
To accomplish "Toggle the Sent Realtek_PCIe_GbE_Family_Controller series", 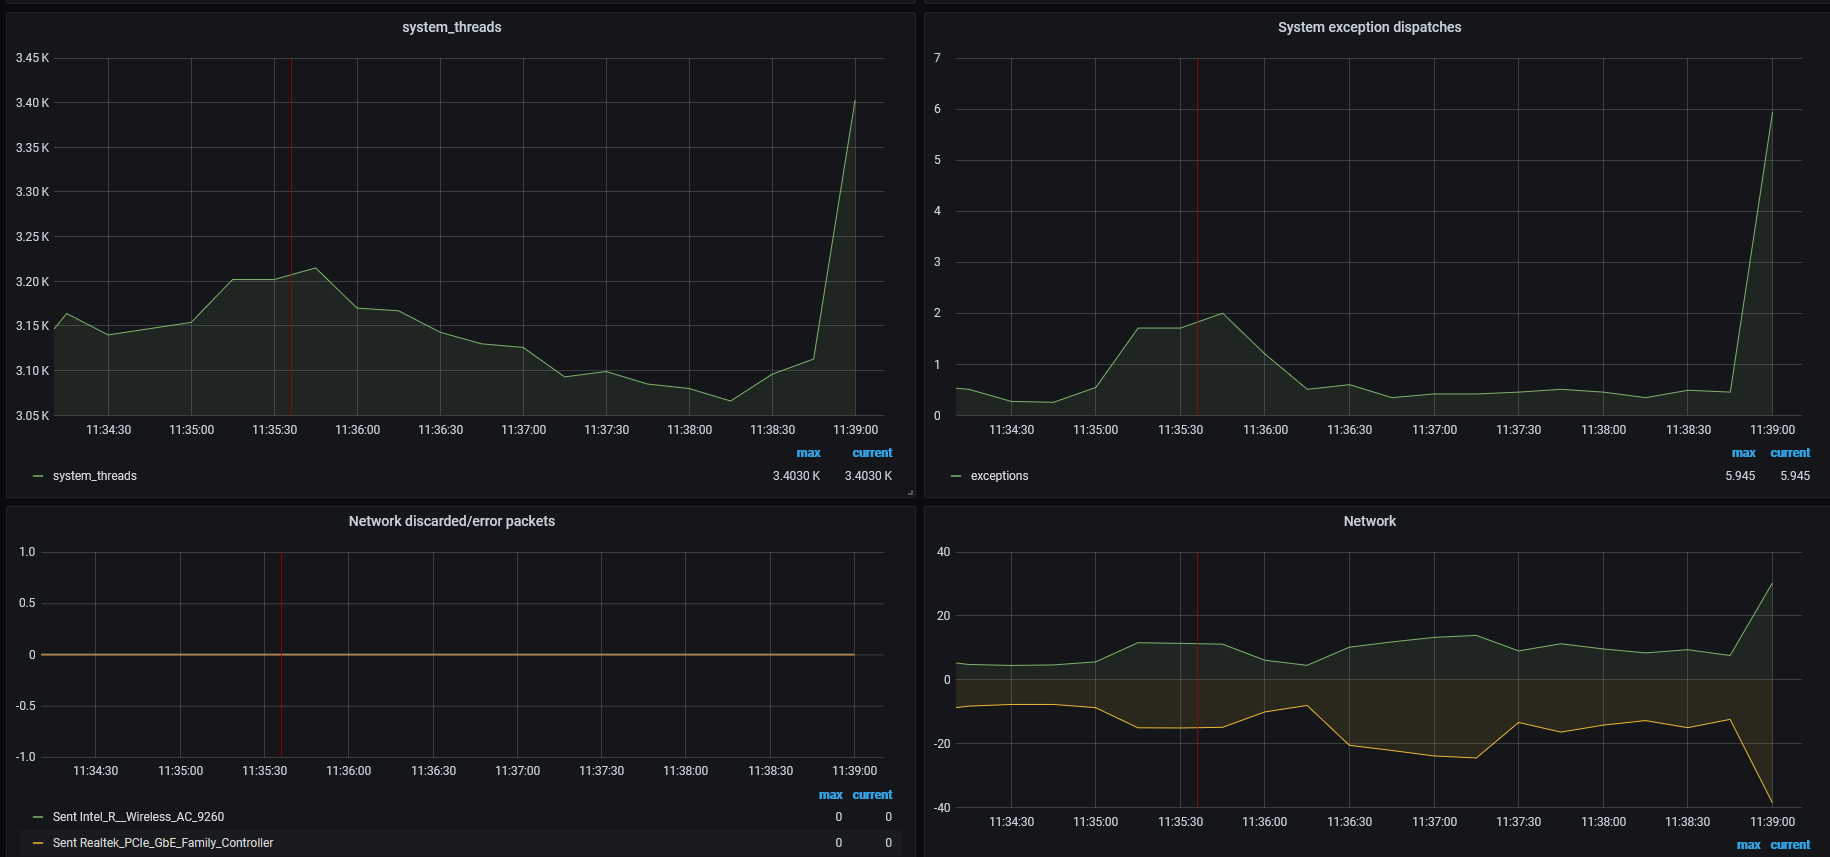I will click(163, 843).
